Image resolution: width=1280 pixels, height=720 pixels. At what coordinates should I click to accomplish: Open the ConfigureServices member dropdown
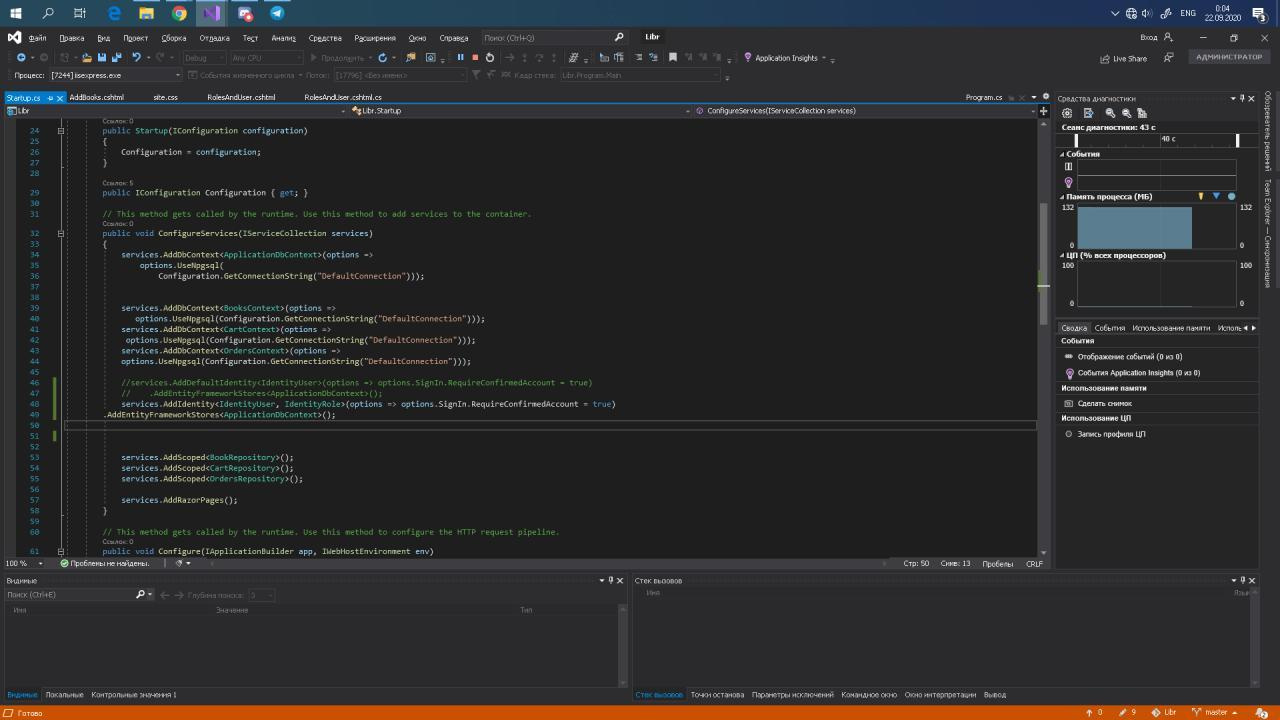(x=865, y=111)
